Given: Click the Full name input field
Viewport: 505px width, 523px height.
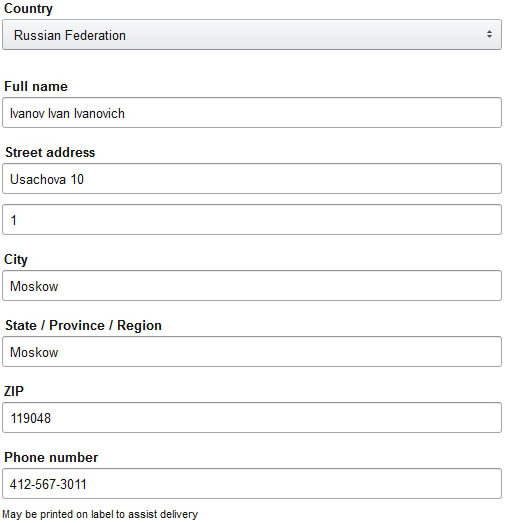Looking at the screenshot, I should coord(252,113).
